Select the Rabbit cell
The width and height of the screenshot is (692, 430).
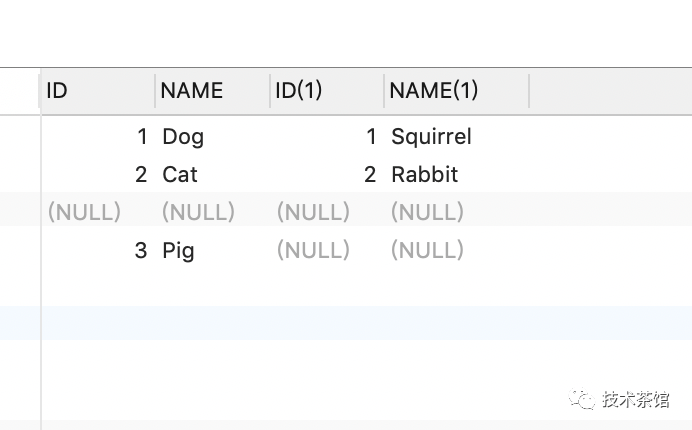tap(424, 175)
